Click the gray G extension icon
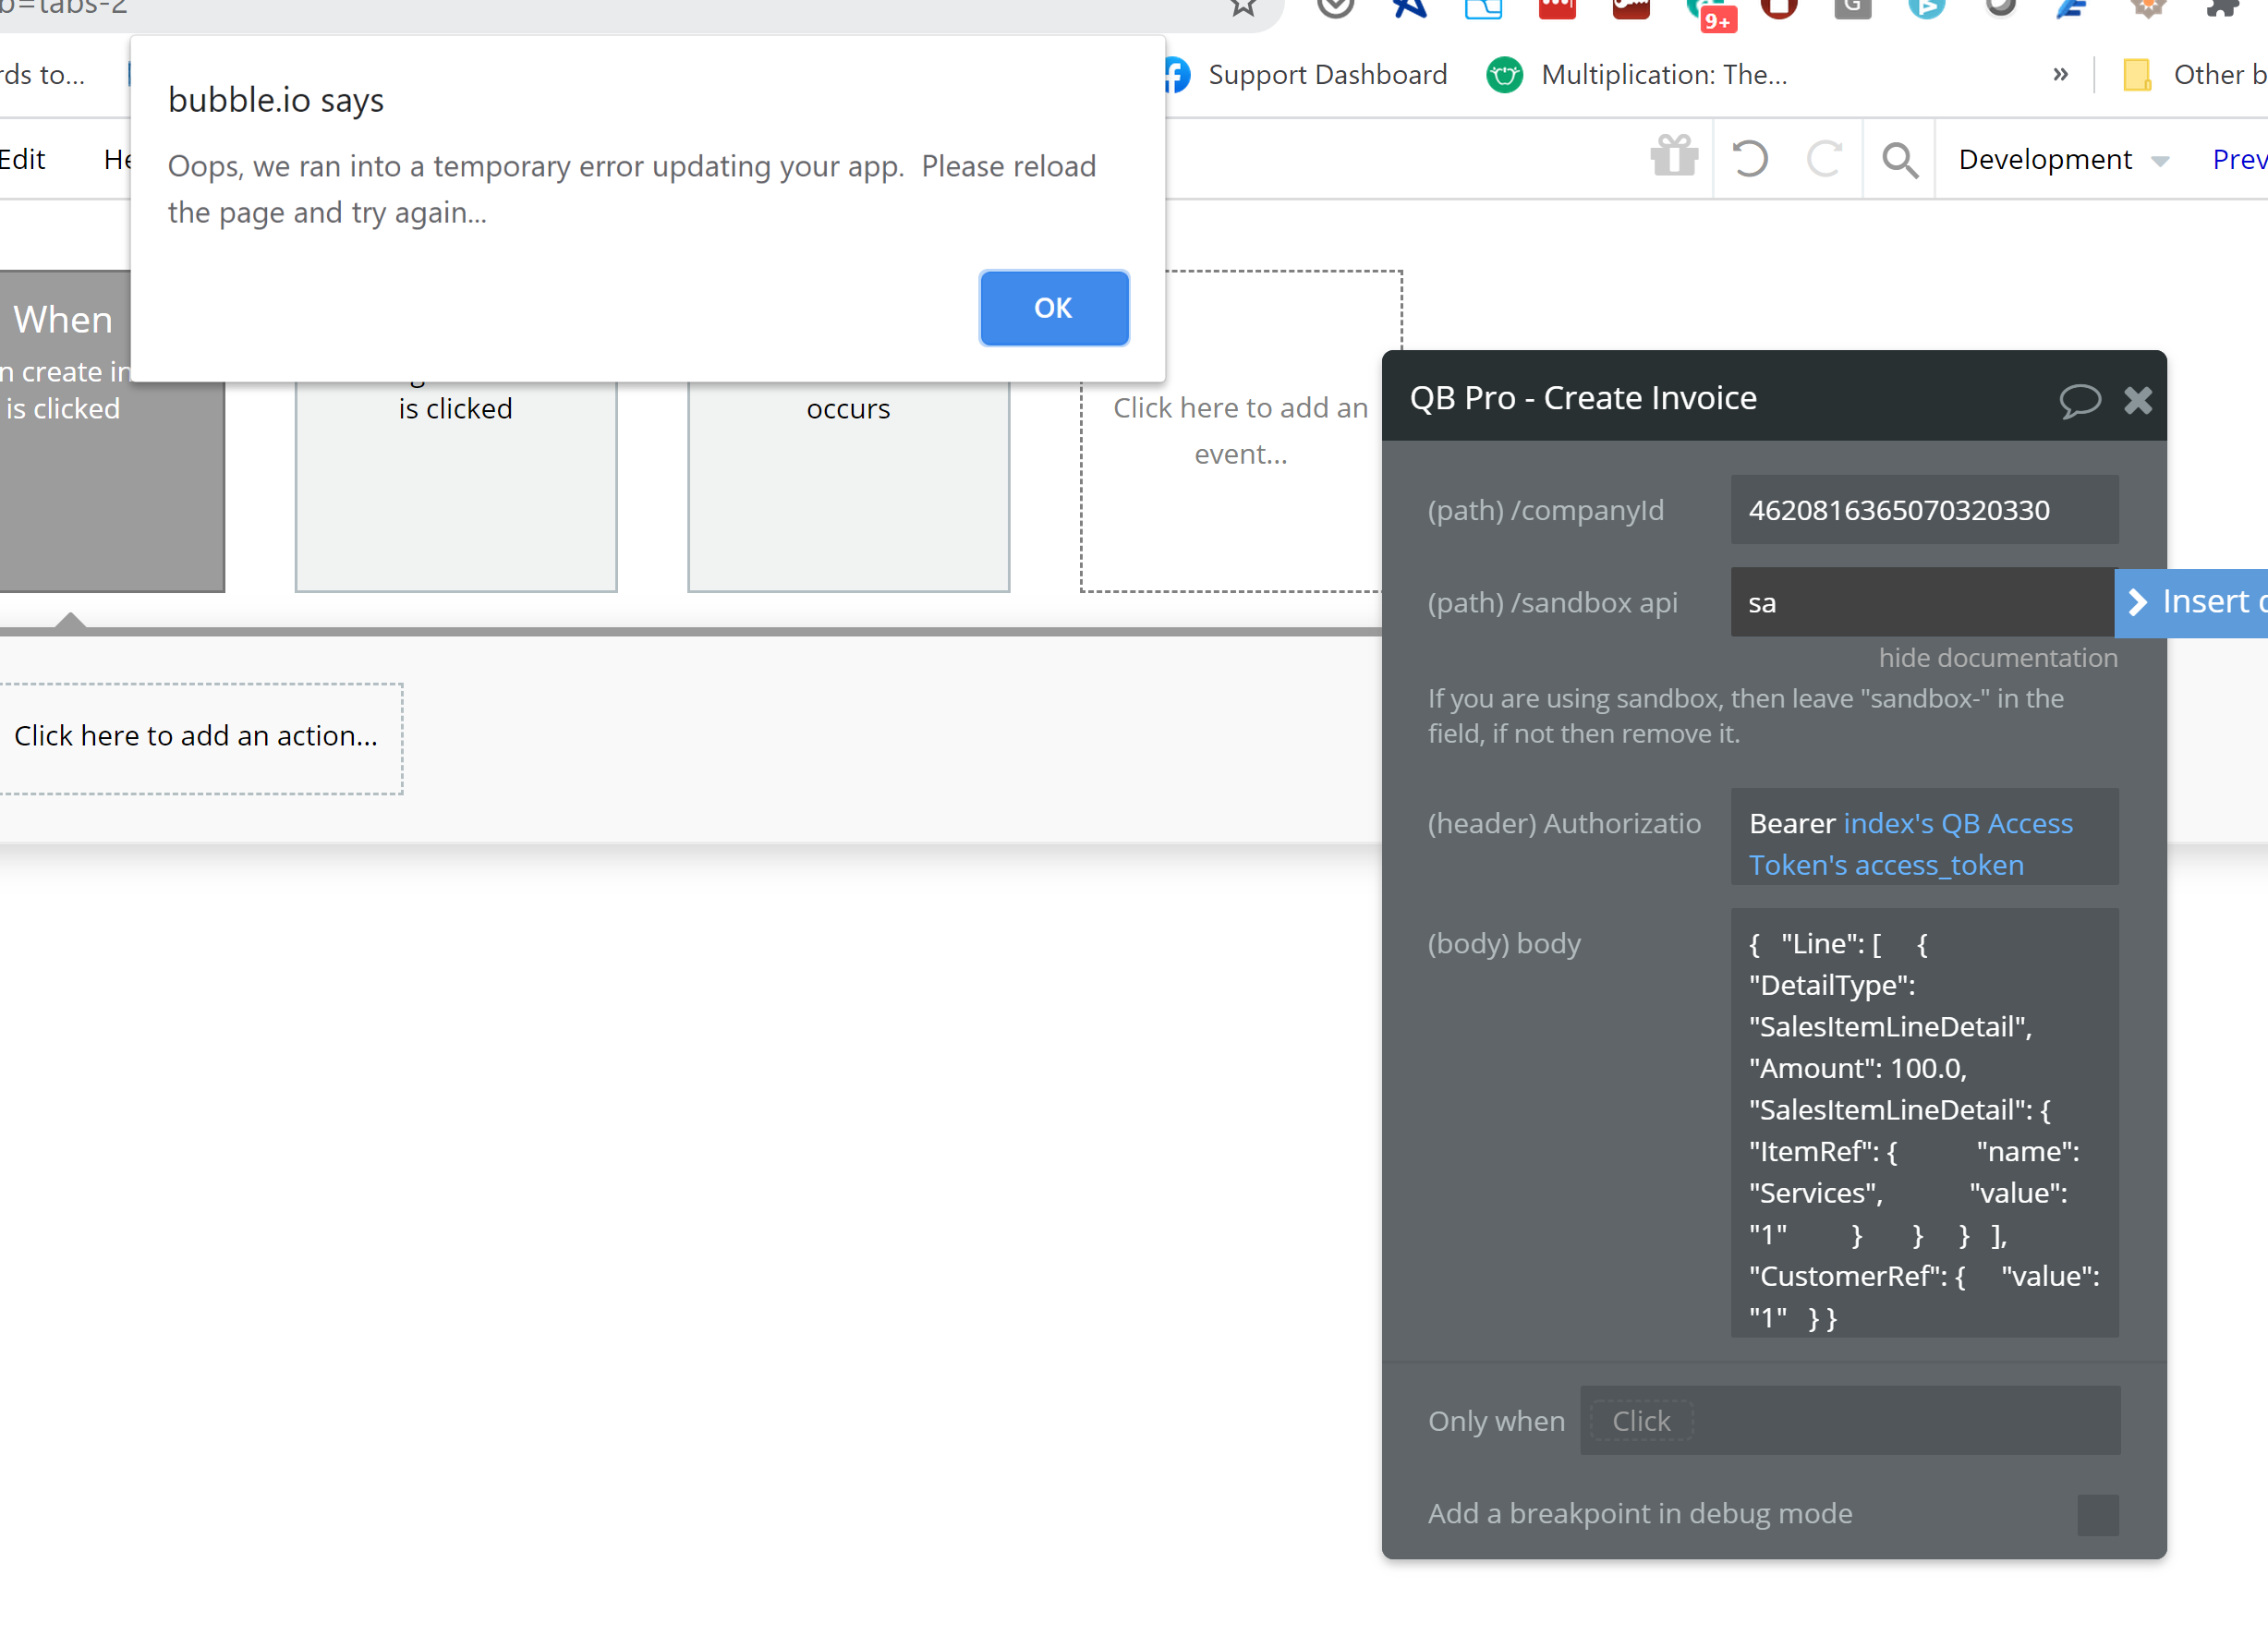2268x1648 pixels. click(x=1852, y=8)
